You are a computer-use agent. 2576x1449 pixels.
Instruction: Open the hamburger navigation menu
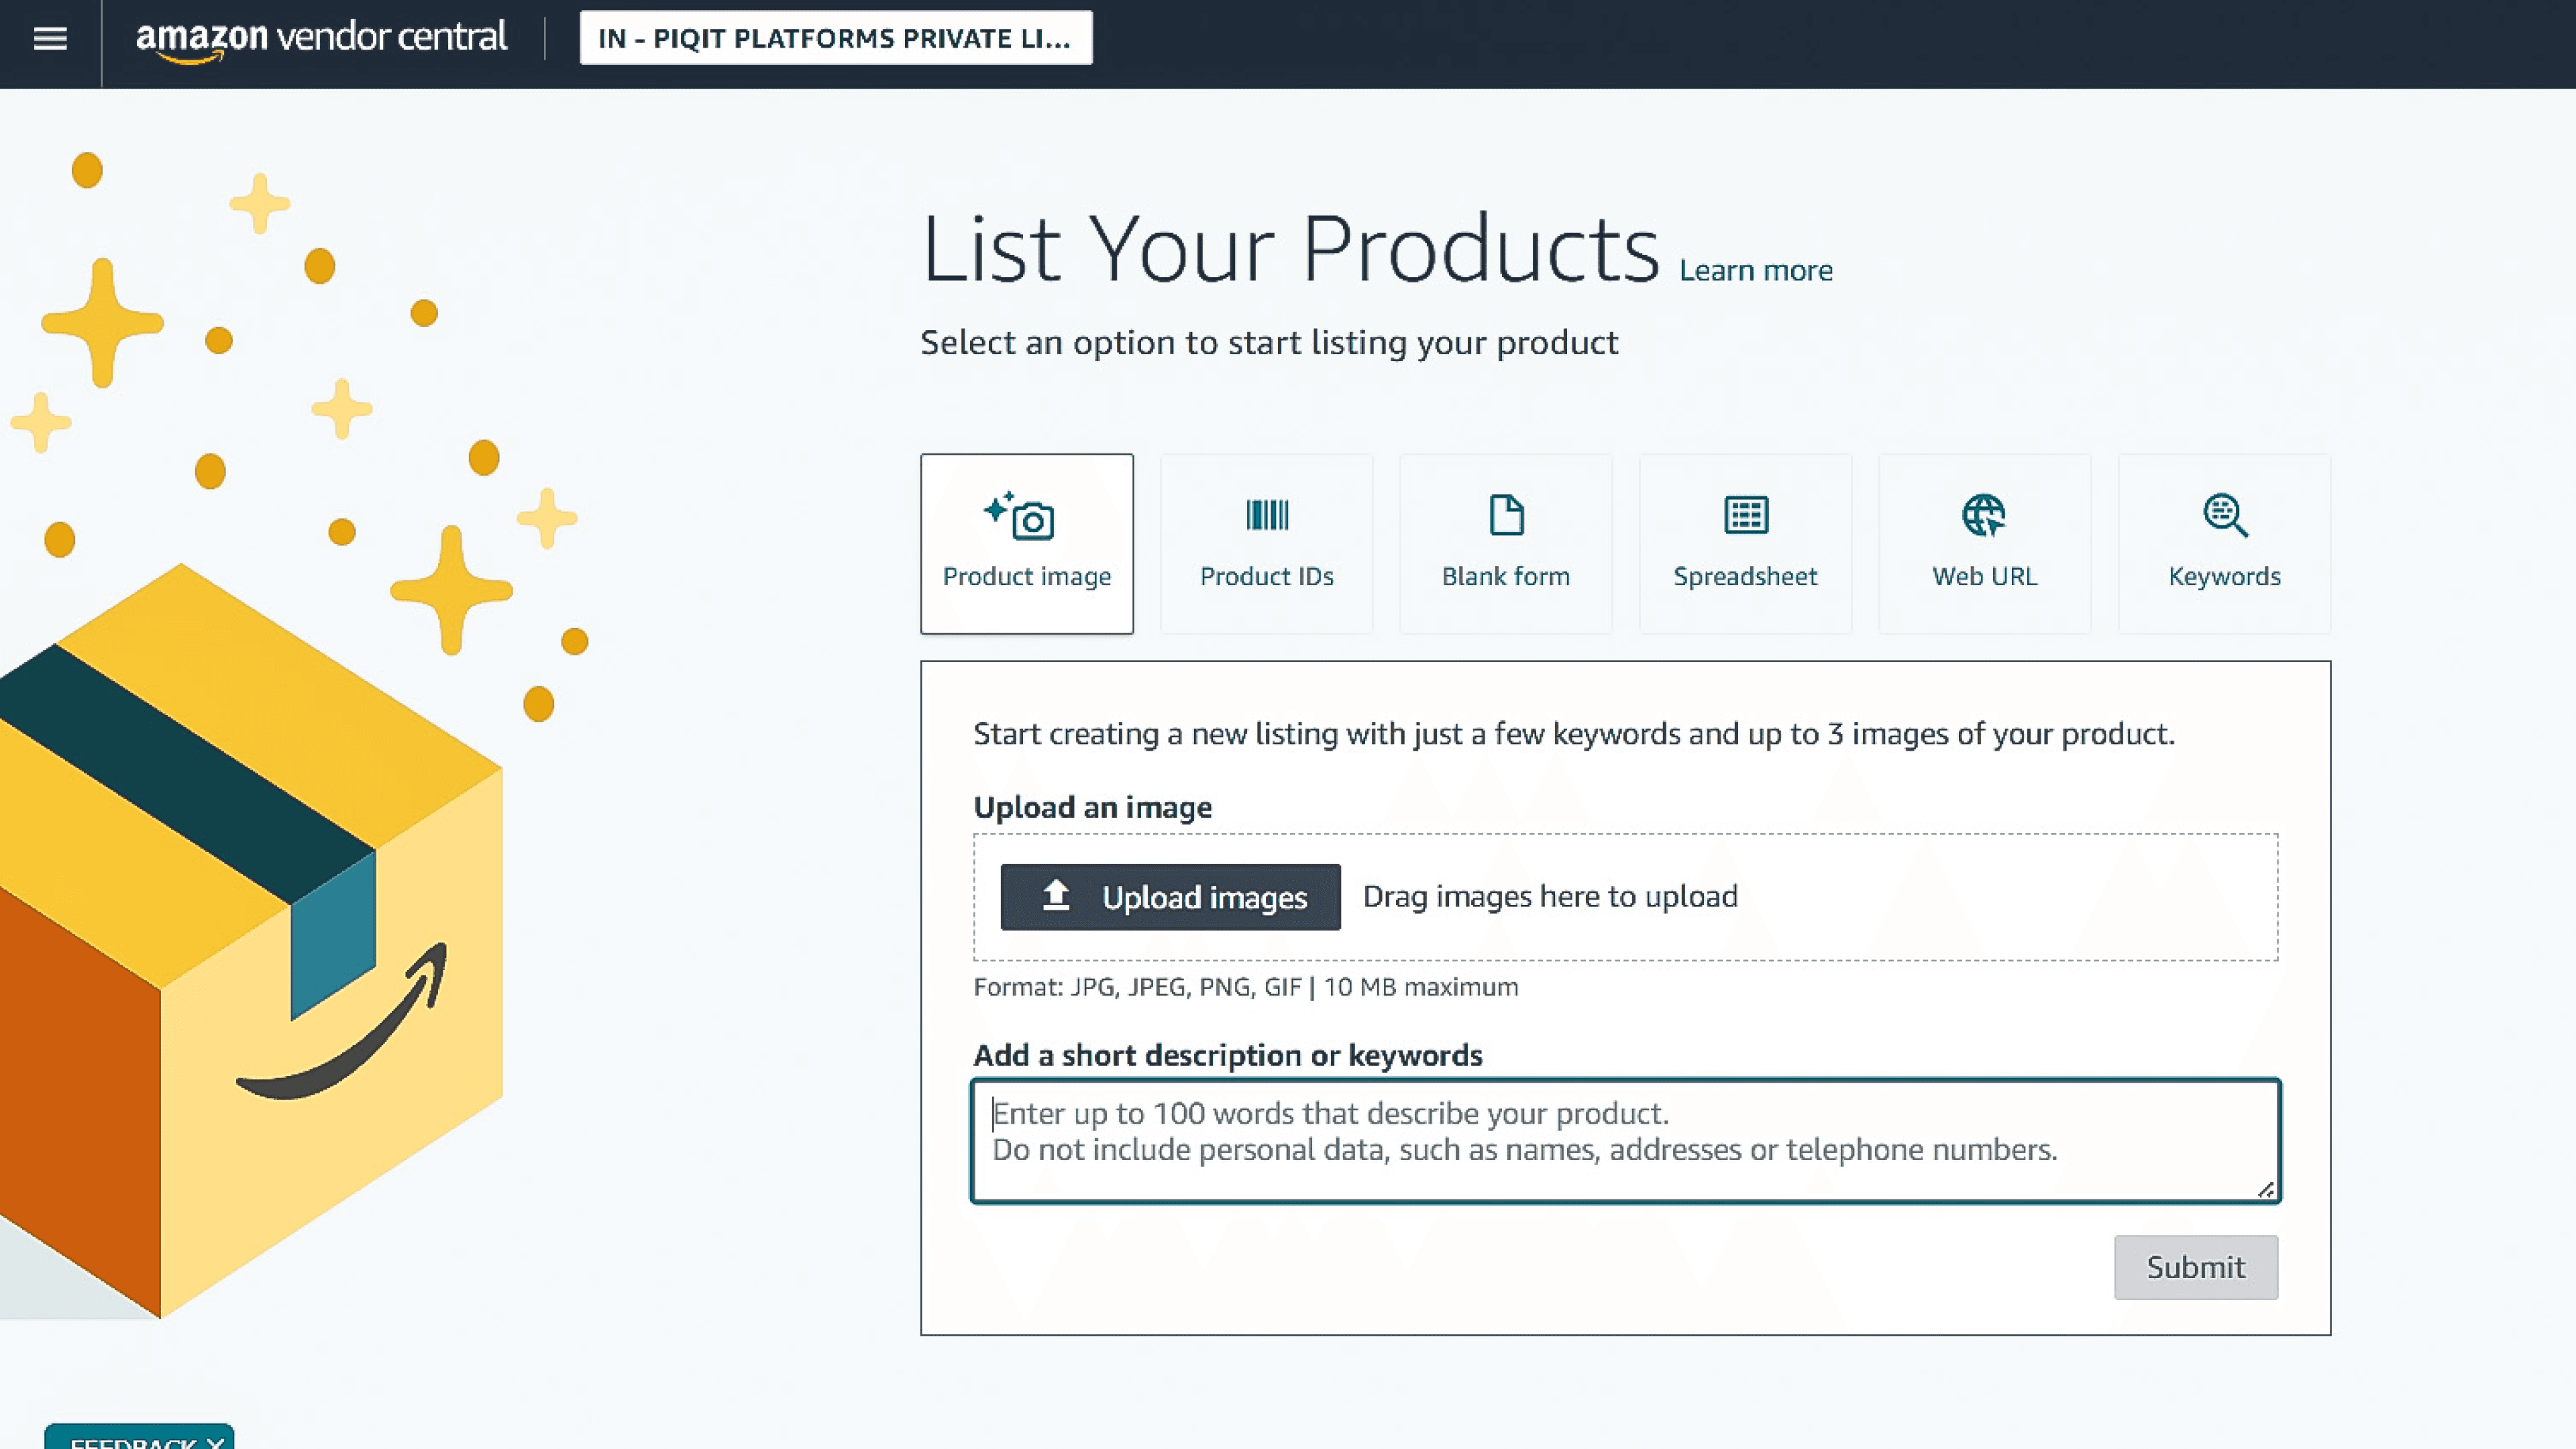(x=50, y=39)
